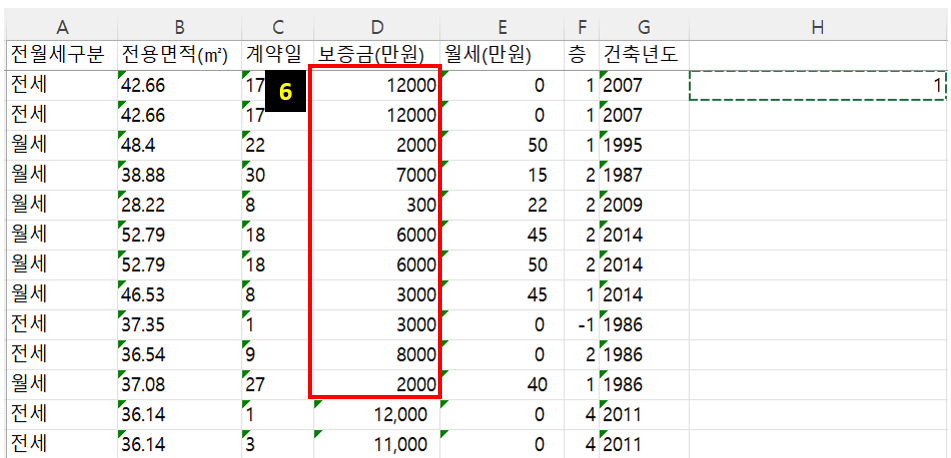Click 전세 in the 36.54 area row
Image resolution: width=951 pixels, height=458 pixels.
61,355
